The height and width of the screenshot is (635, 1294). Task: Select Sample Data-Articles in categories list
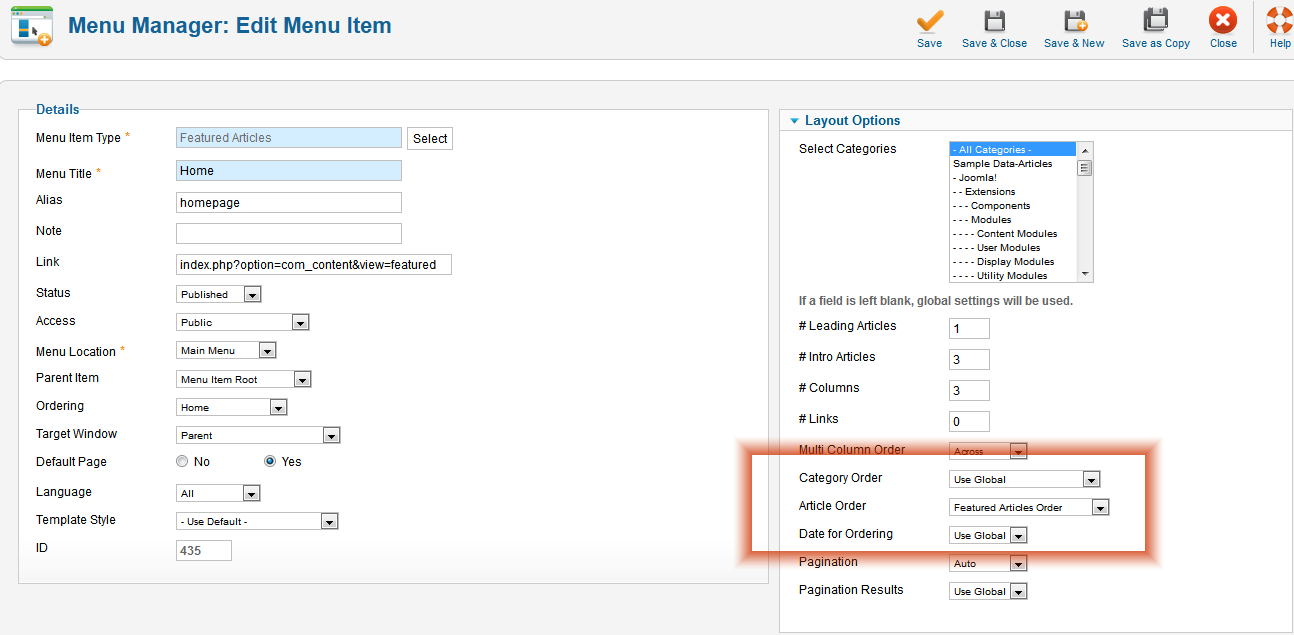pos(1002,164)
